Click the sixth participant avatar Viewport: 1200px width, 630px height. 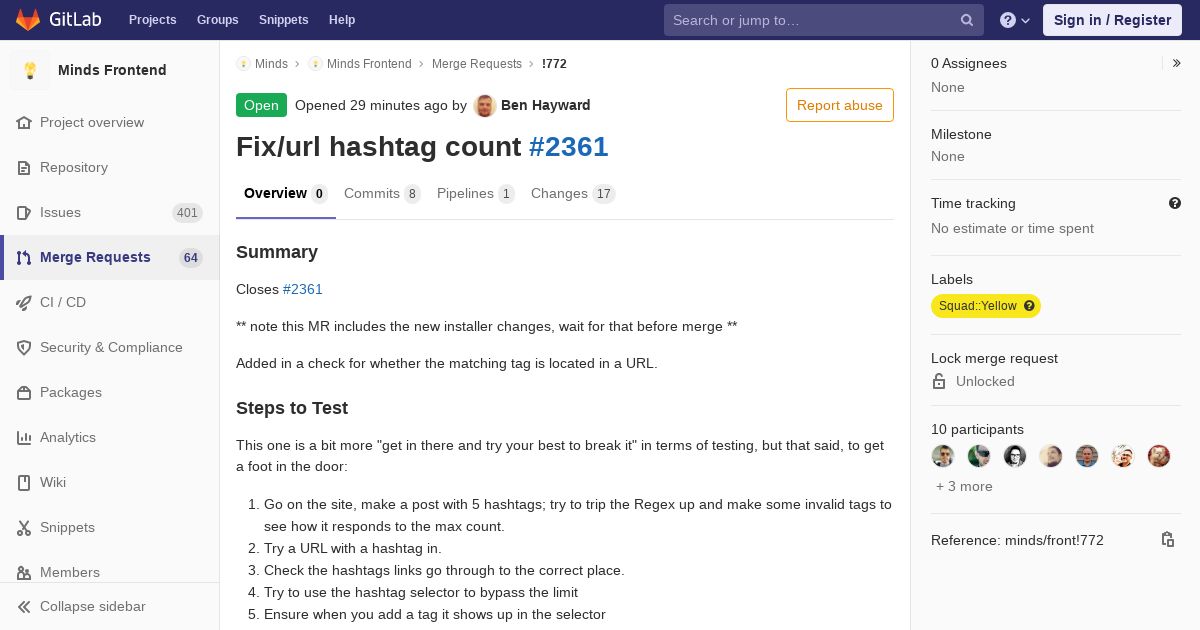[1123, 456]
